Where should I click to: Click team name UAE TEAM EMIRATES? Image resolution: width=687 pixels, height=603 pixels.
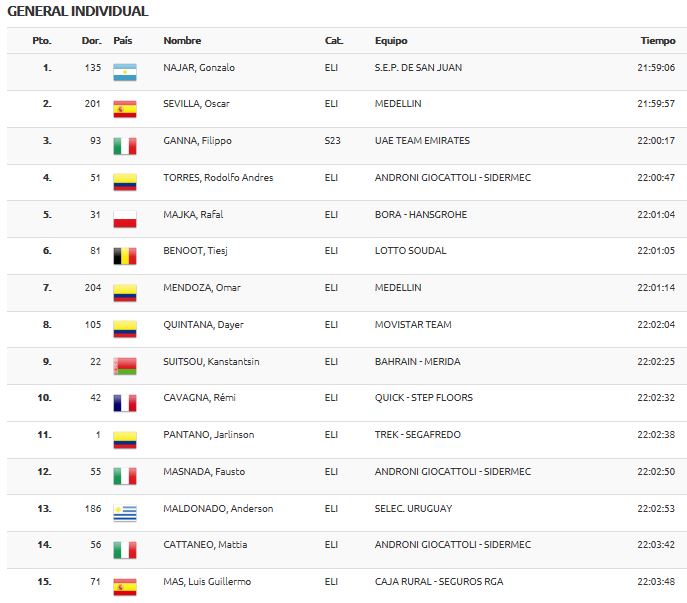coord(422,141)
